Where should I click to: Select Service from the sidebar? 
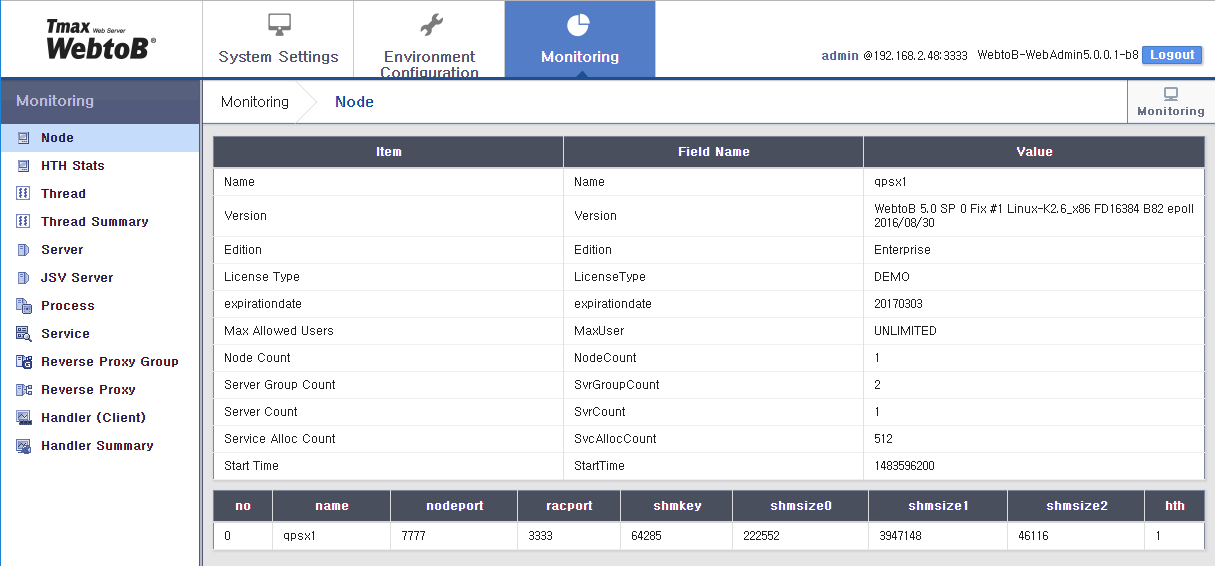point(100,334)
